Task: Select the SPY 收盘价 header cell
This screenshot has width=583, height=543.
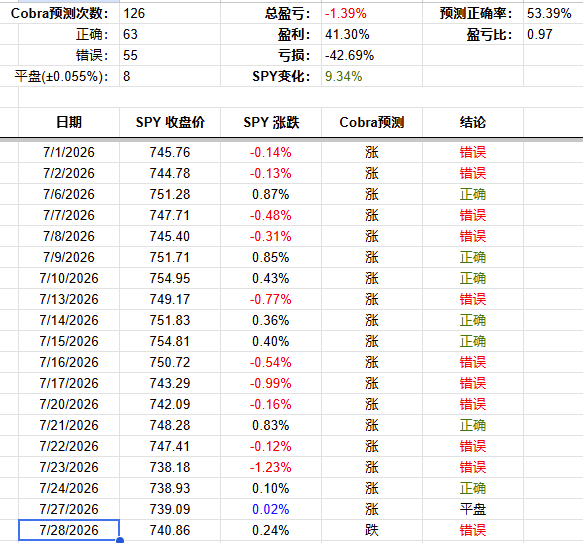Action: coord(170,122)
